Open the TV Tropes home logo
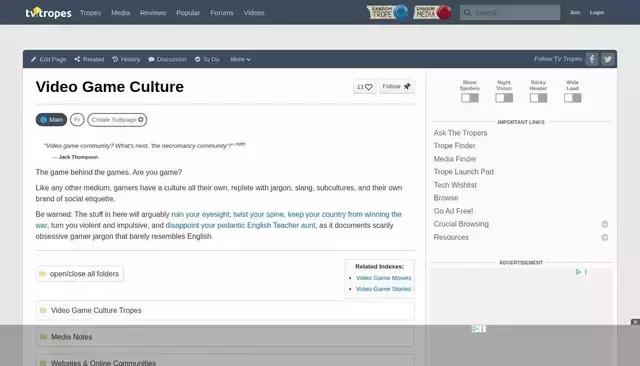The height and width of the screenshot is (366, 640). click(x=48, y=13)
